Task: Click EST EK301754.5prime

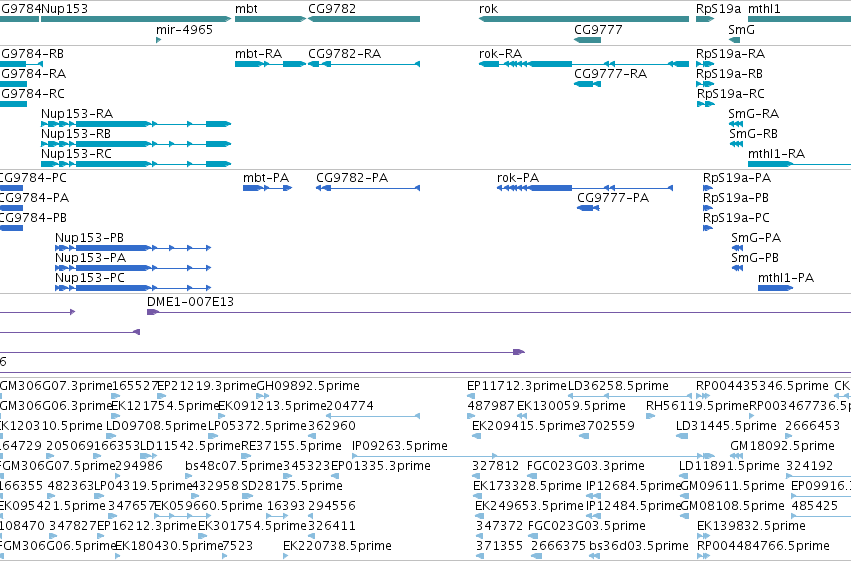Action: click(201, 536)
